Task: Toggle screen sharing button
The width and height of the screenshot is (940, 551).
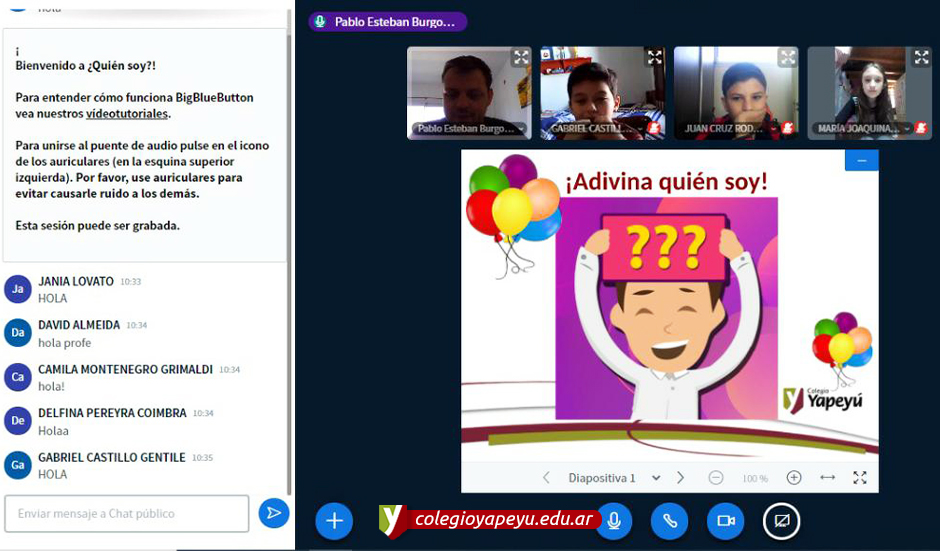Action: tap(781, 521)
